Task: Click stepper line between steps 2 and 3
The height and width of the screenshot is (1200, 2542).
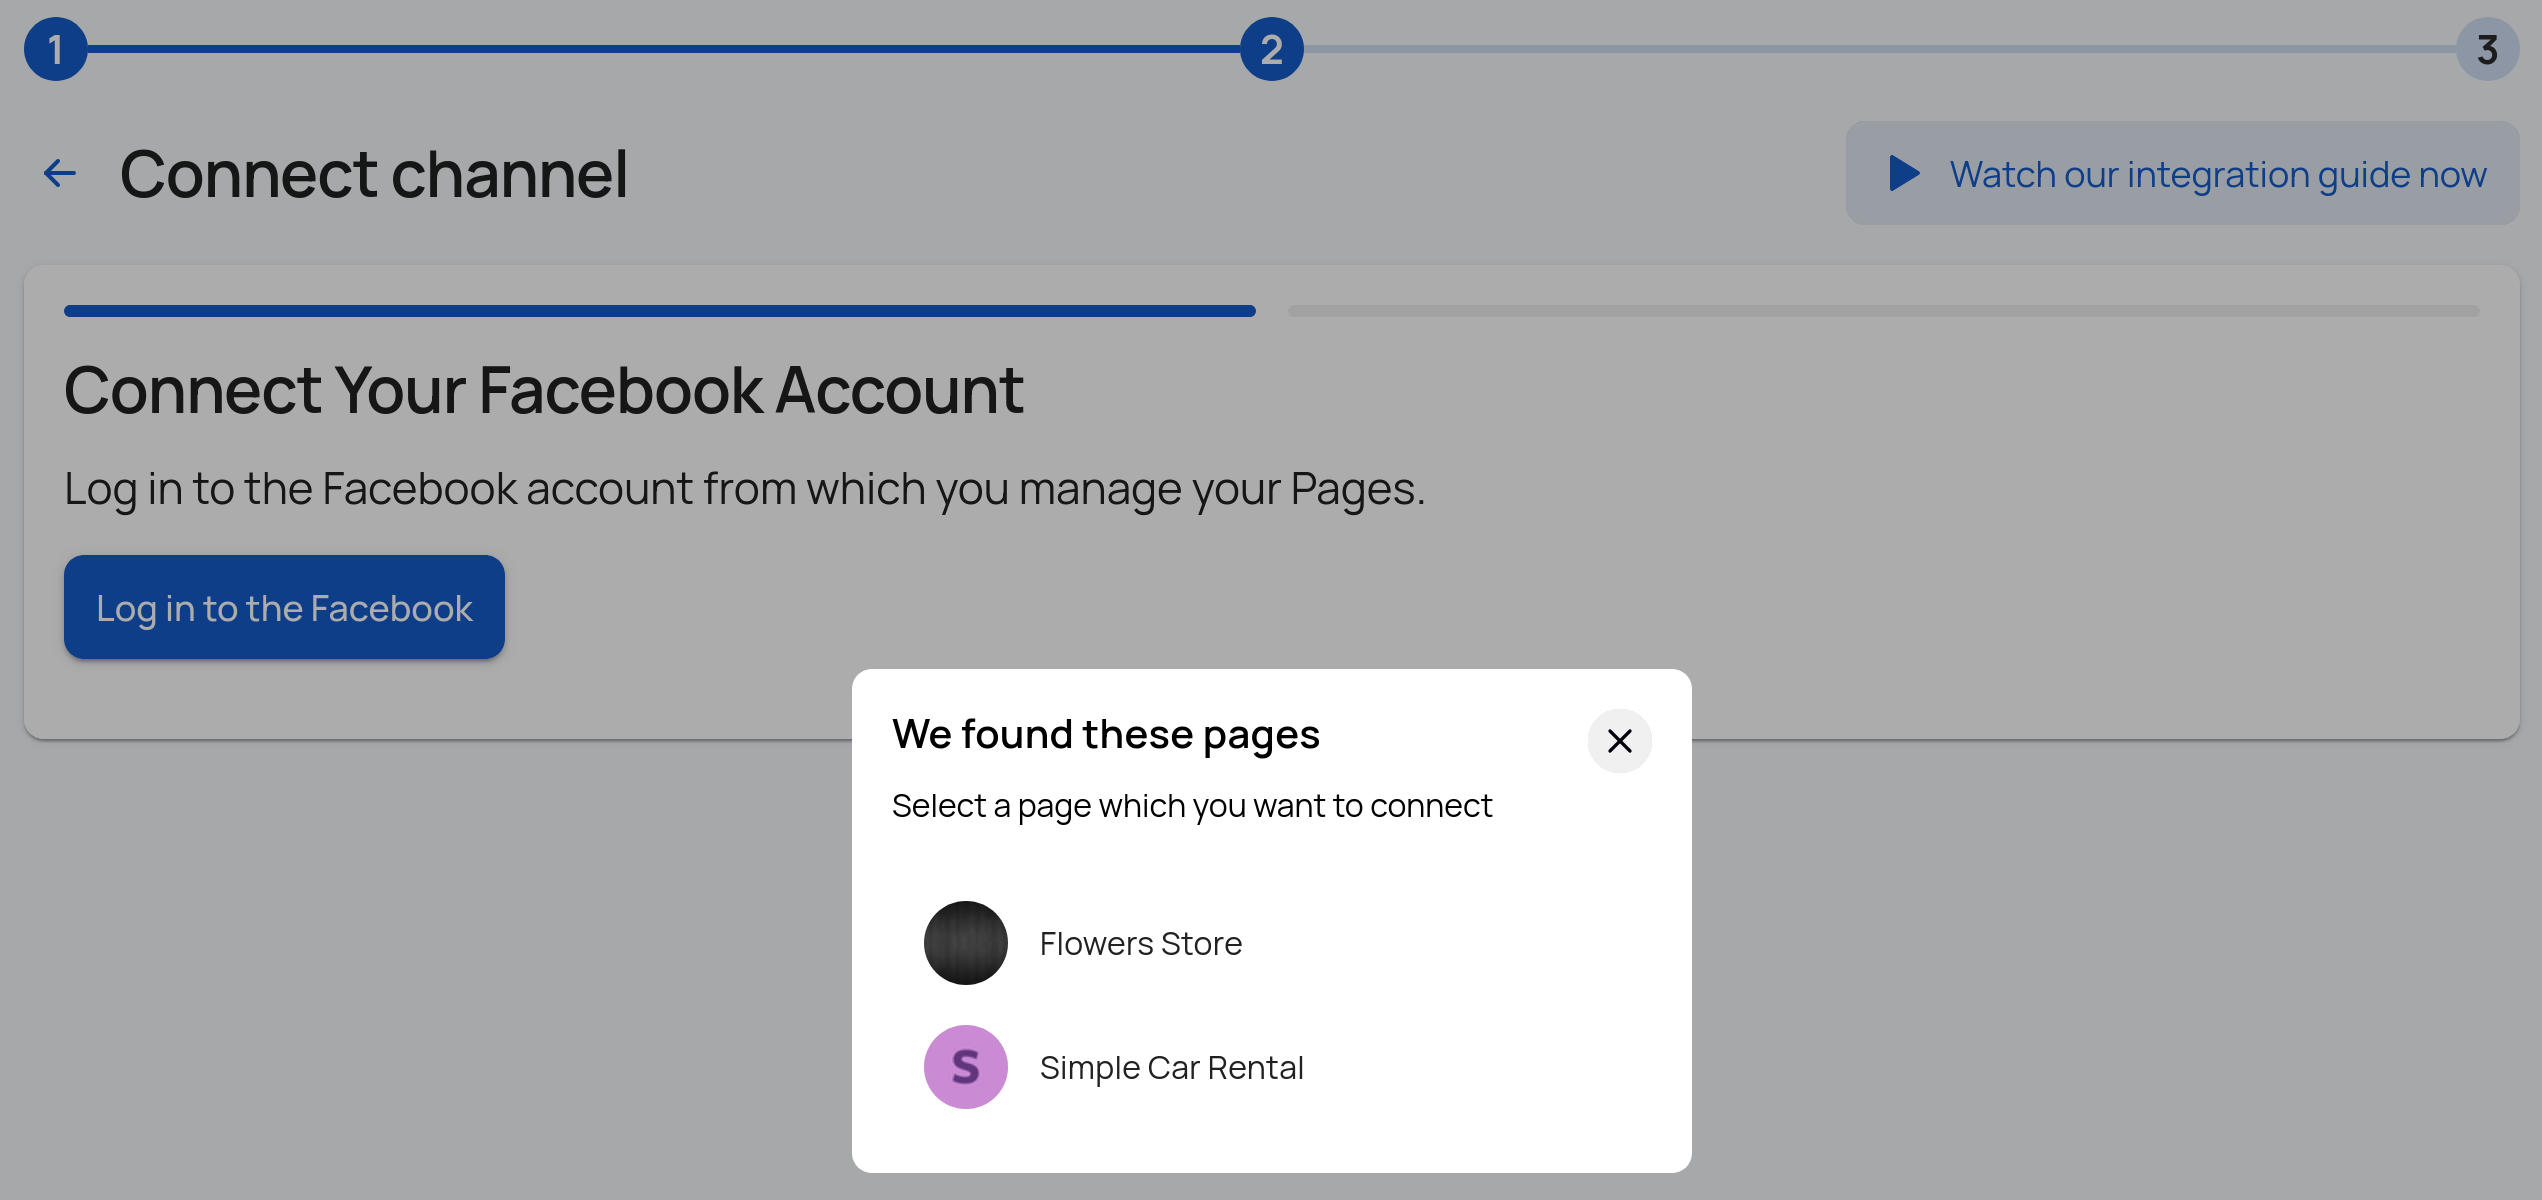Action: tap(1880, 49)
